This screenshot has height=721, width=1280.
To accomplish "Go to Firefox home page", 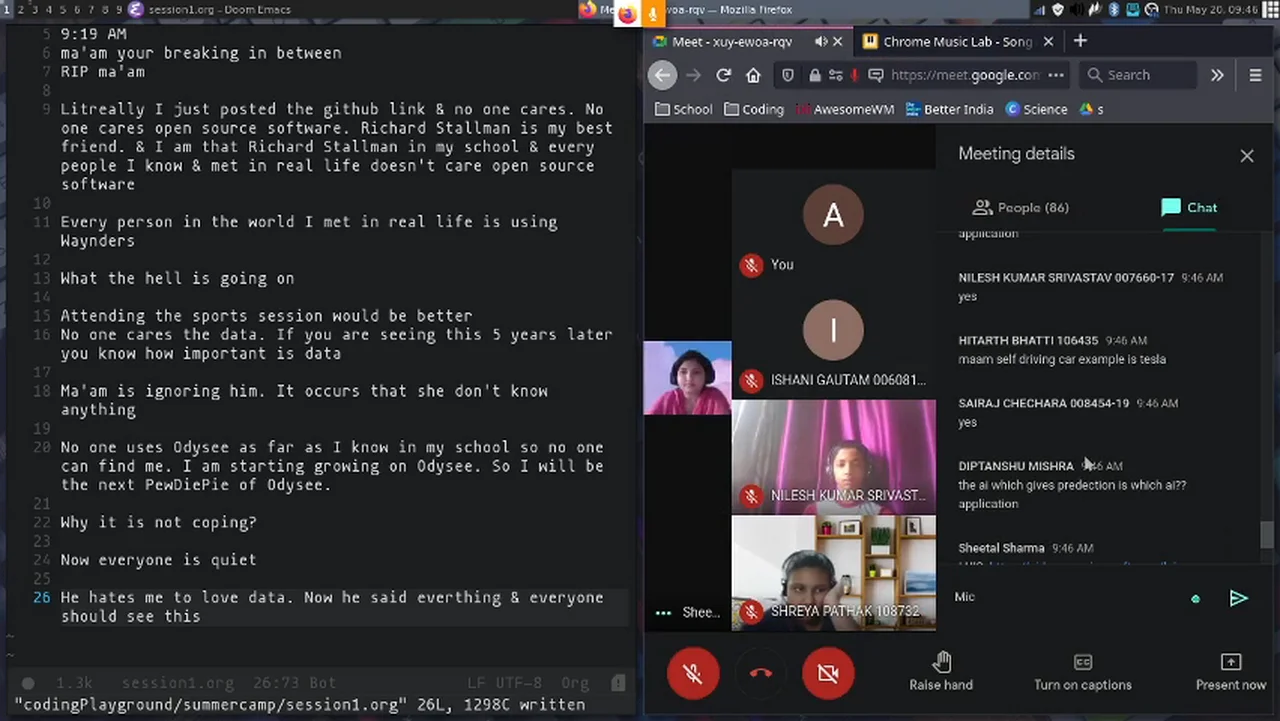I will [x=753, y=75].
